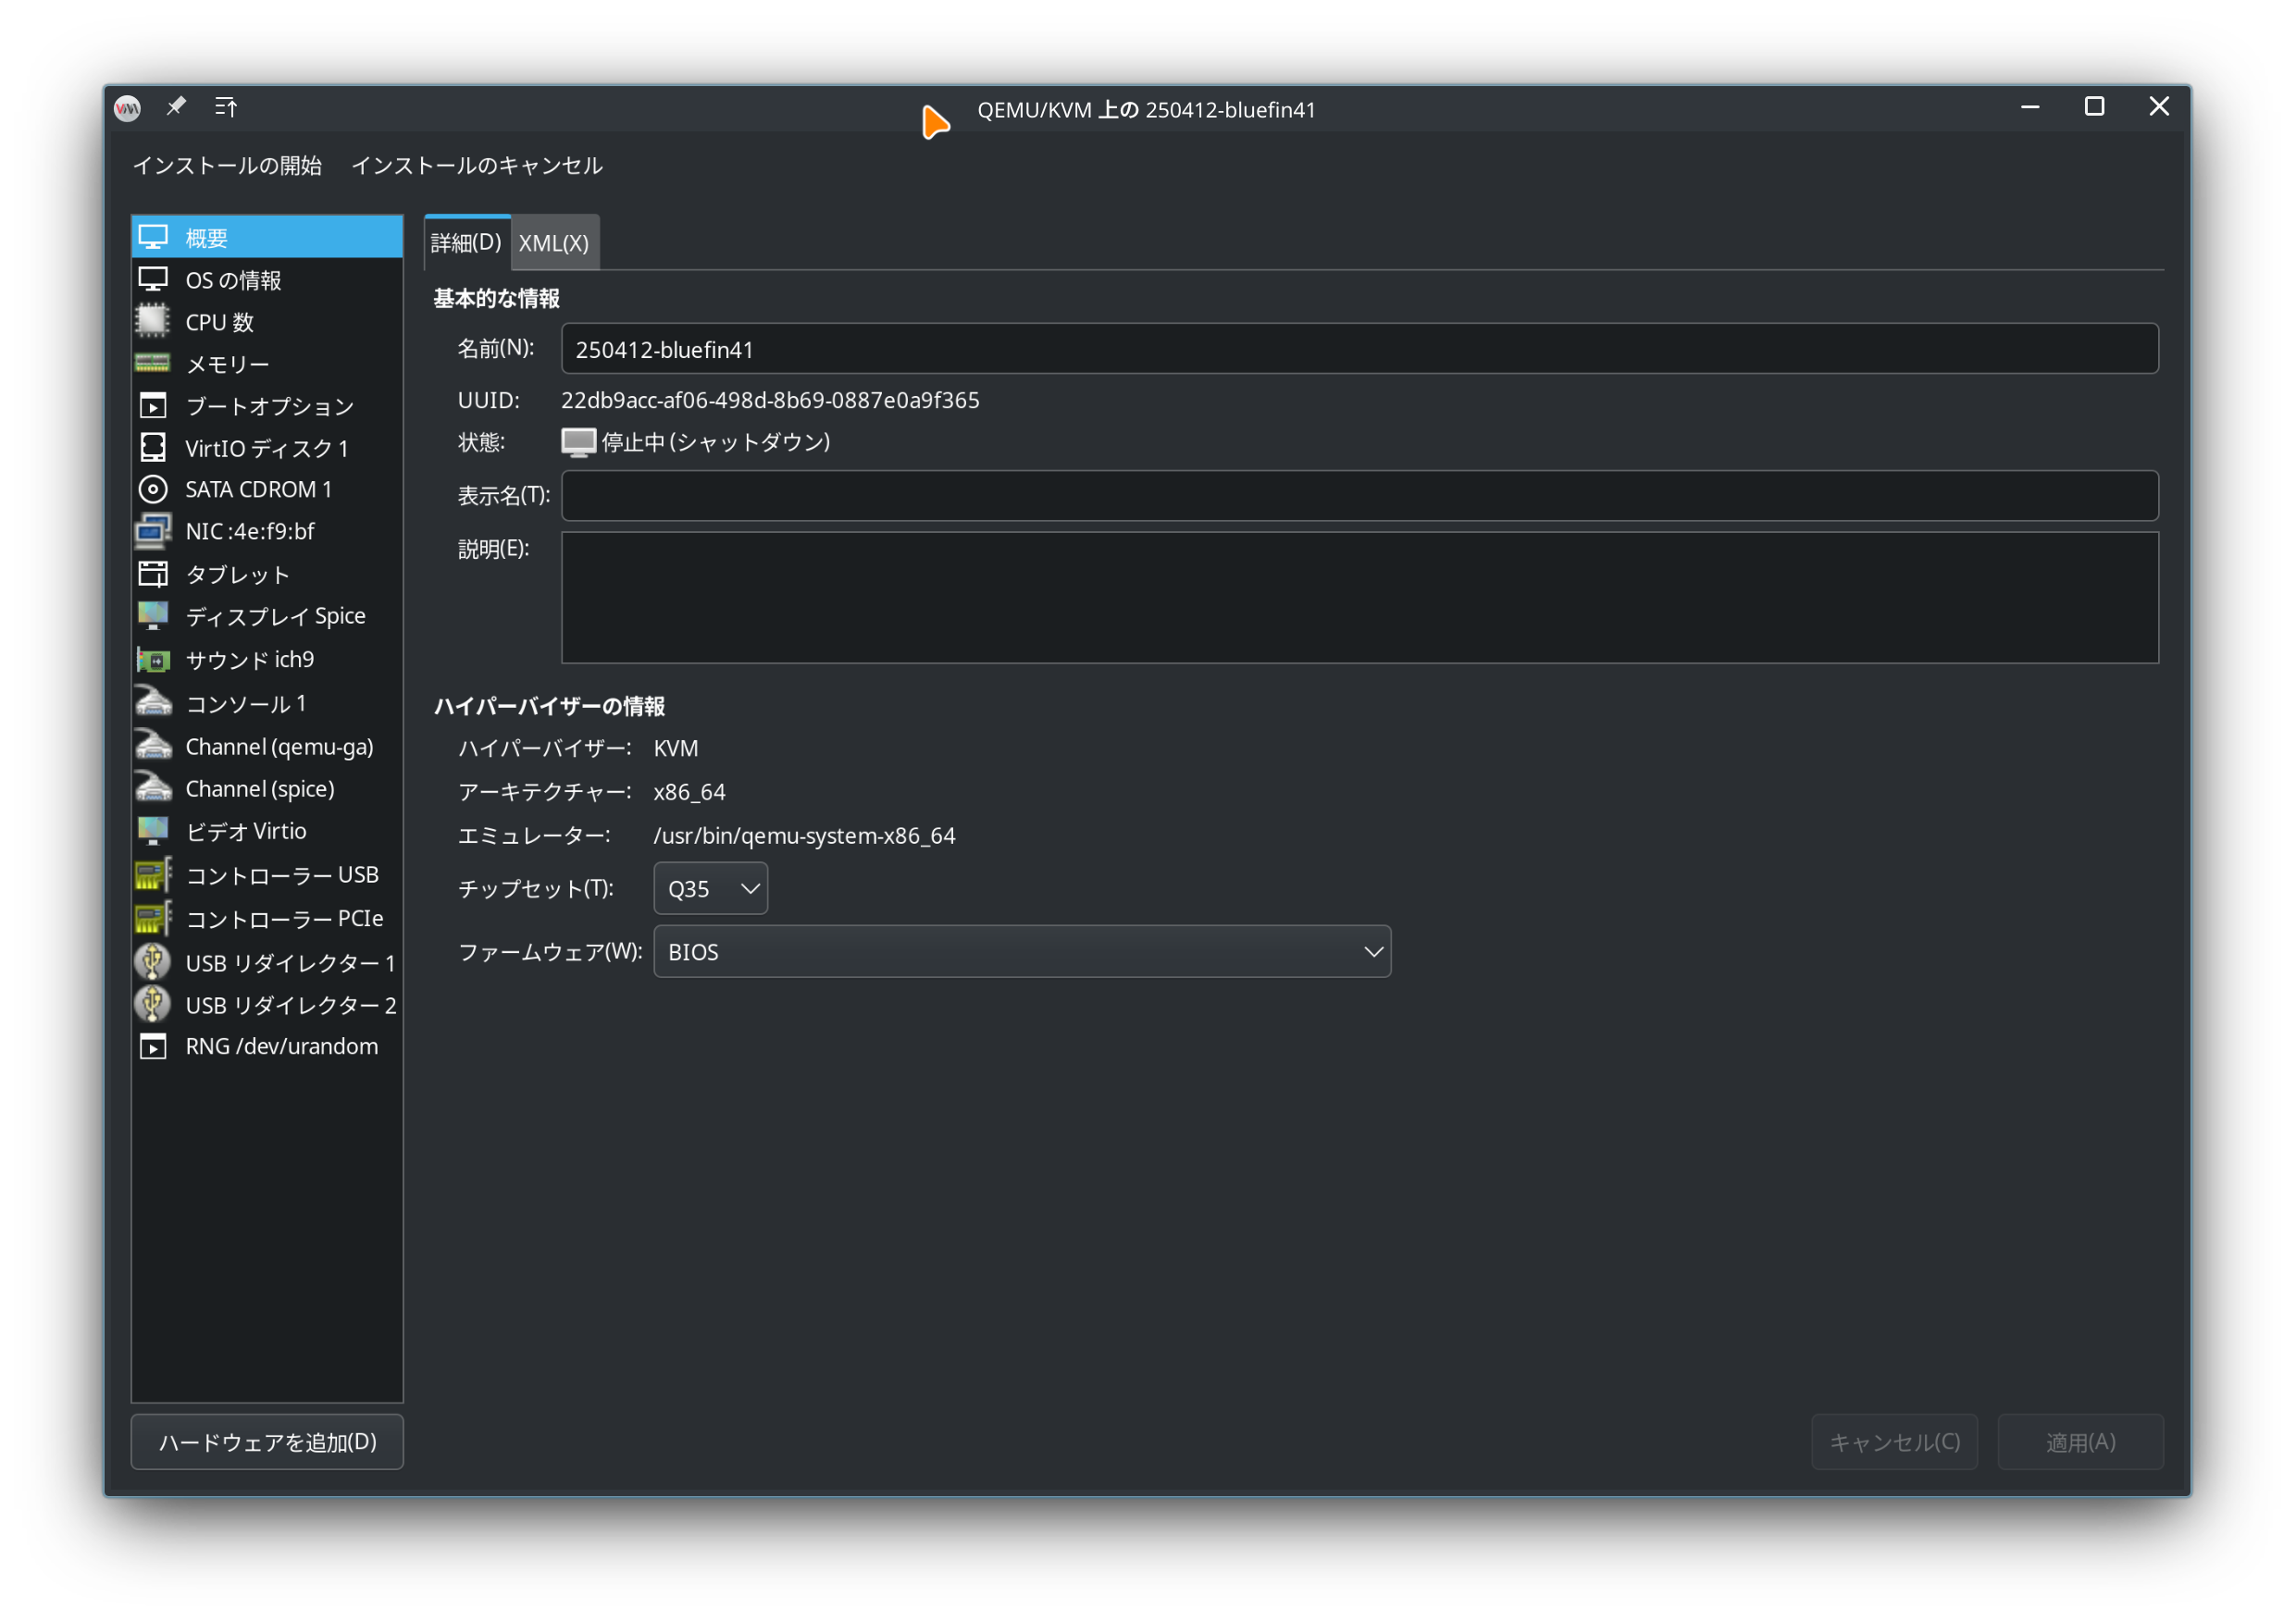Open NIC :4e:f9:bf network device
The width and height of the screenshot is (2296, 1621).
click(x=250, y=531)
